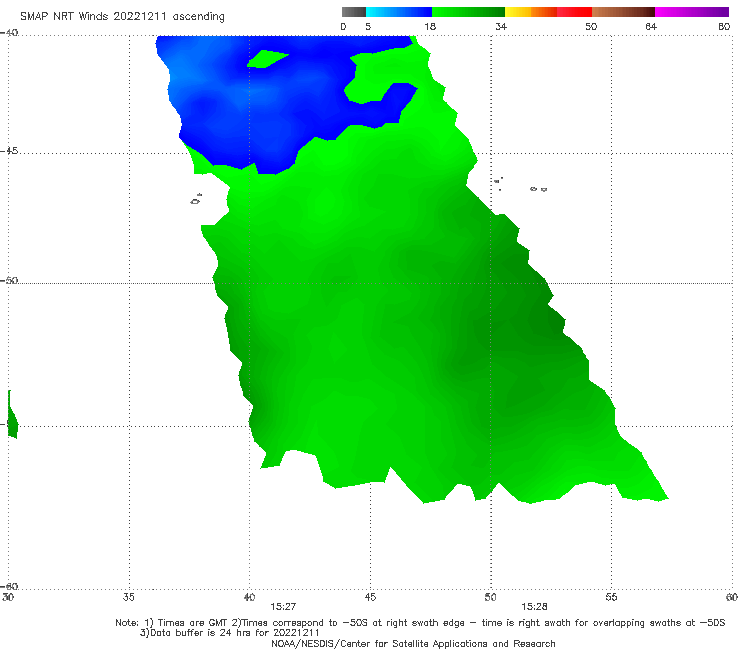Screen dimensions: 740x650
Task: Click the latitude axis label '-60'
Action: pos(9,587)
